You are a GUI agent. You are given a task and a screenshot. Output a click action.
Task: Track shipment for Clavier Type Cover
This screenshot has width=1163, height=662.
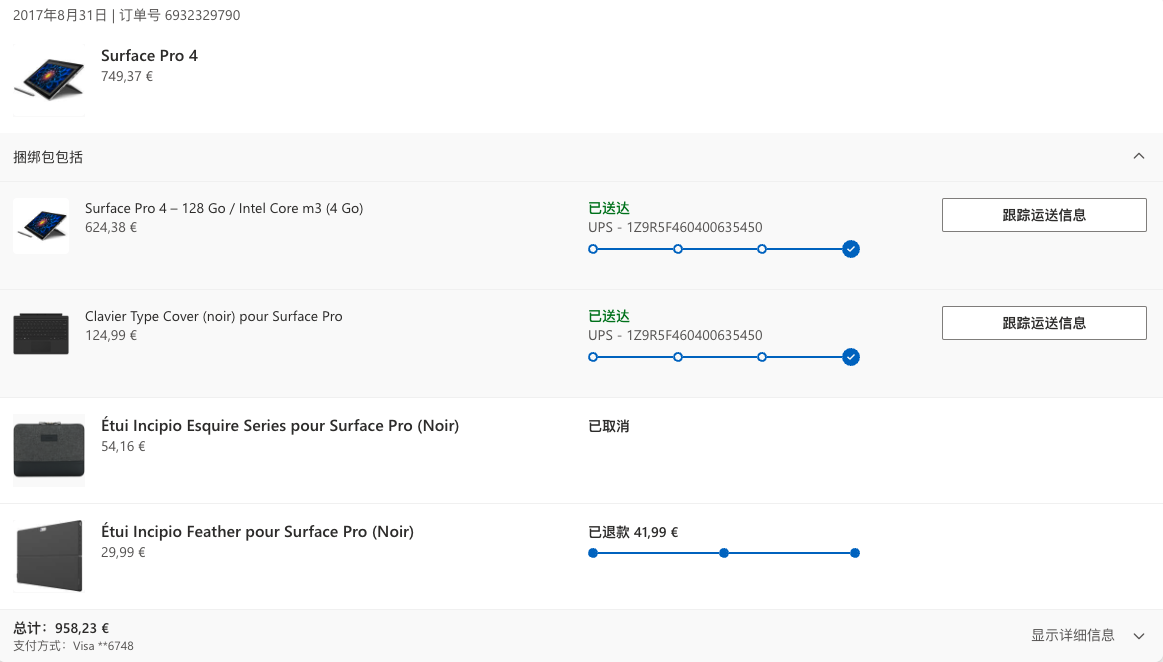[x=1044, y=323]
